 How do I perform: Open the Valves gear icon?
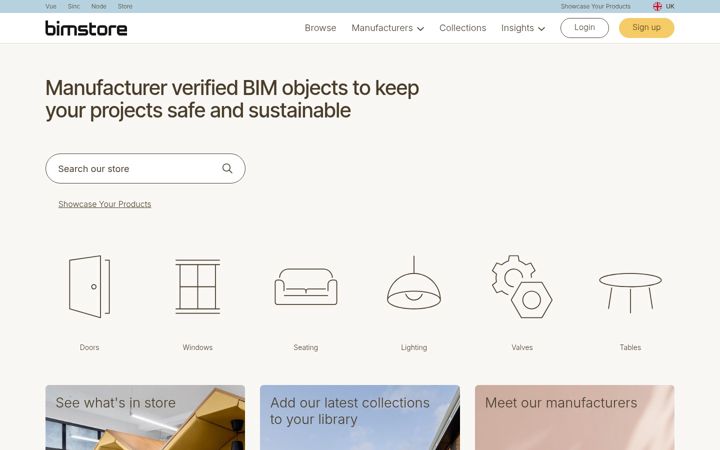coord(522,287)
